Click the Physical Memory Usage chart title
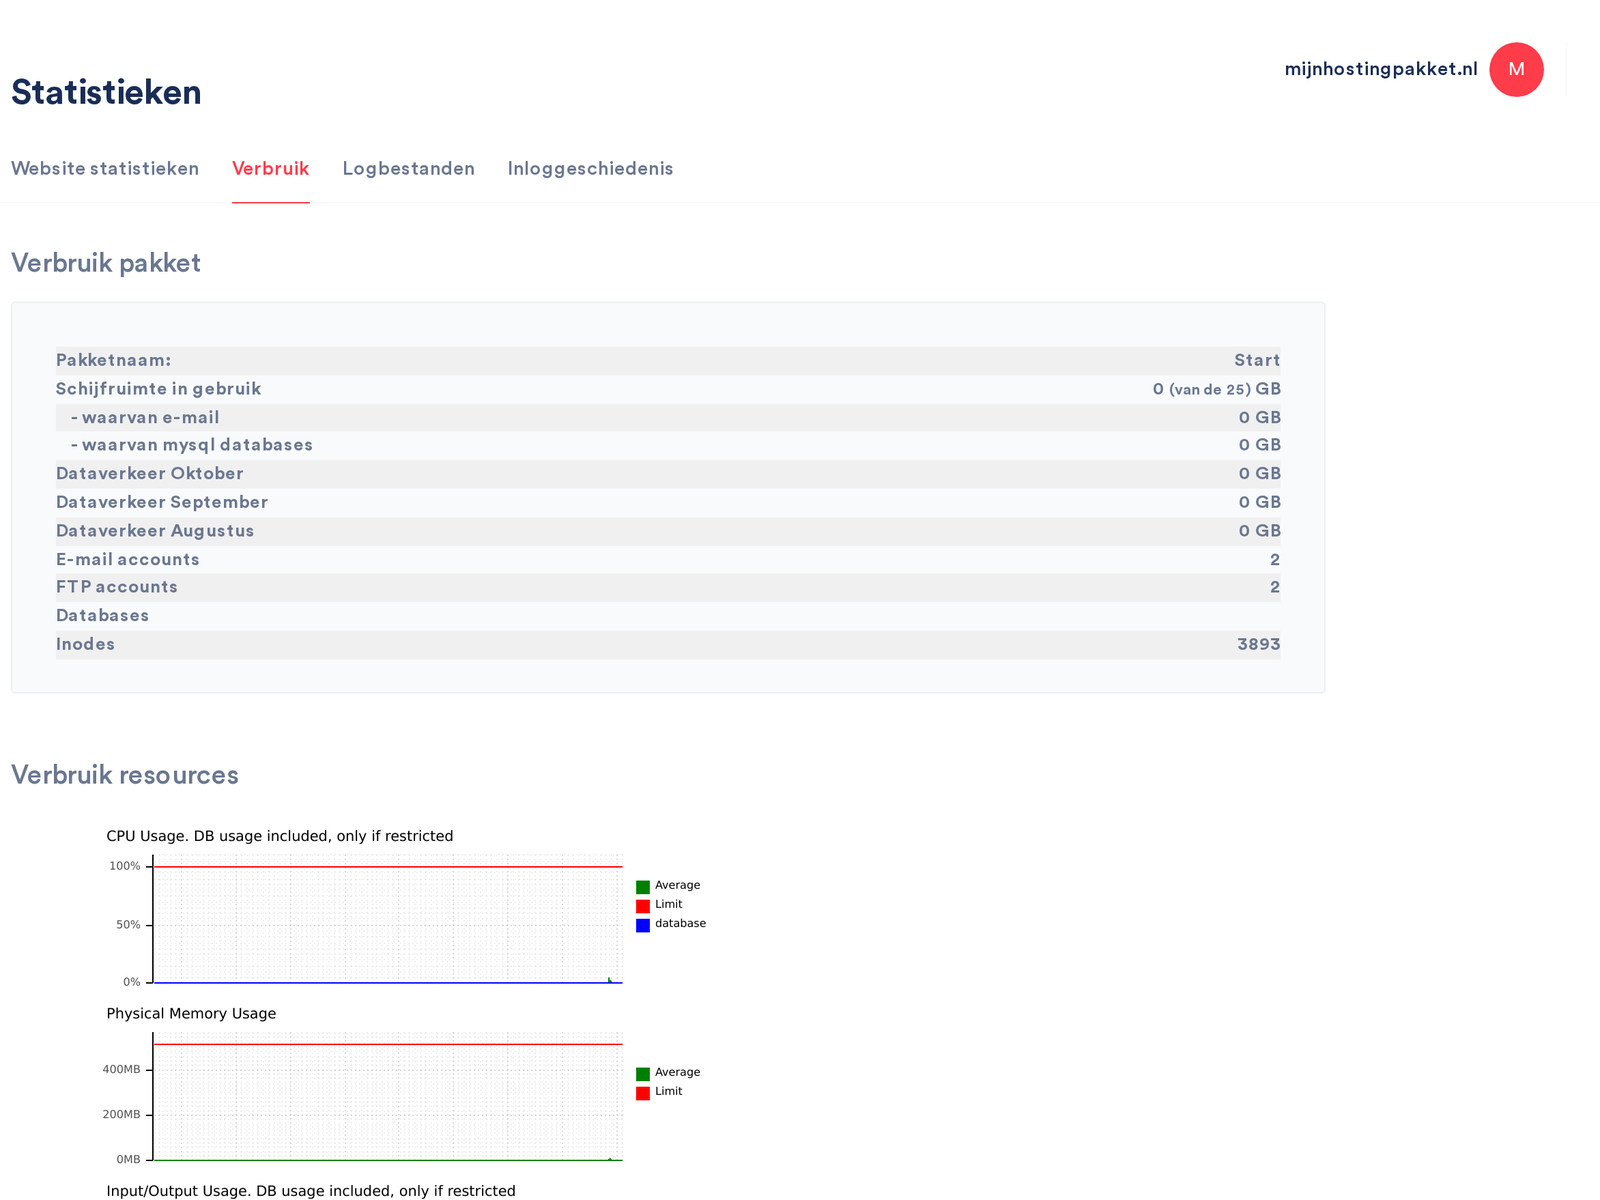 (x=191, y=1014)
